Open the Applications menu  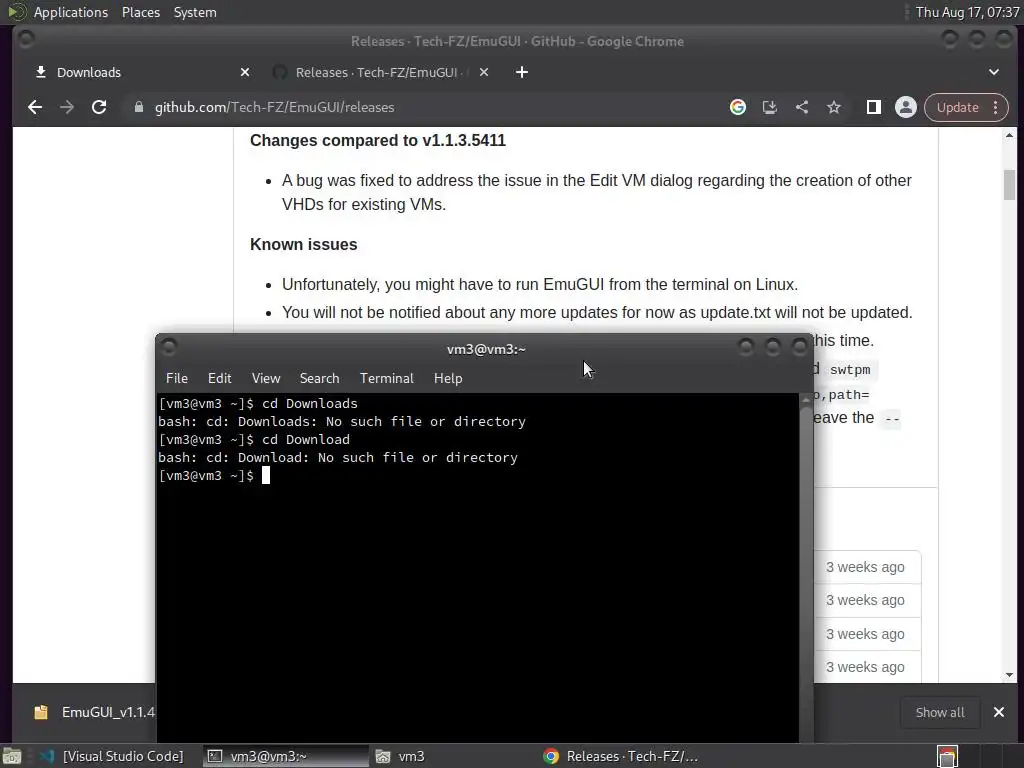tap(71, 12)
